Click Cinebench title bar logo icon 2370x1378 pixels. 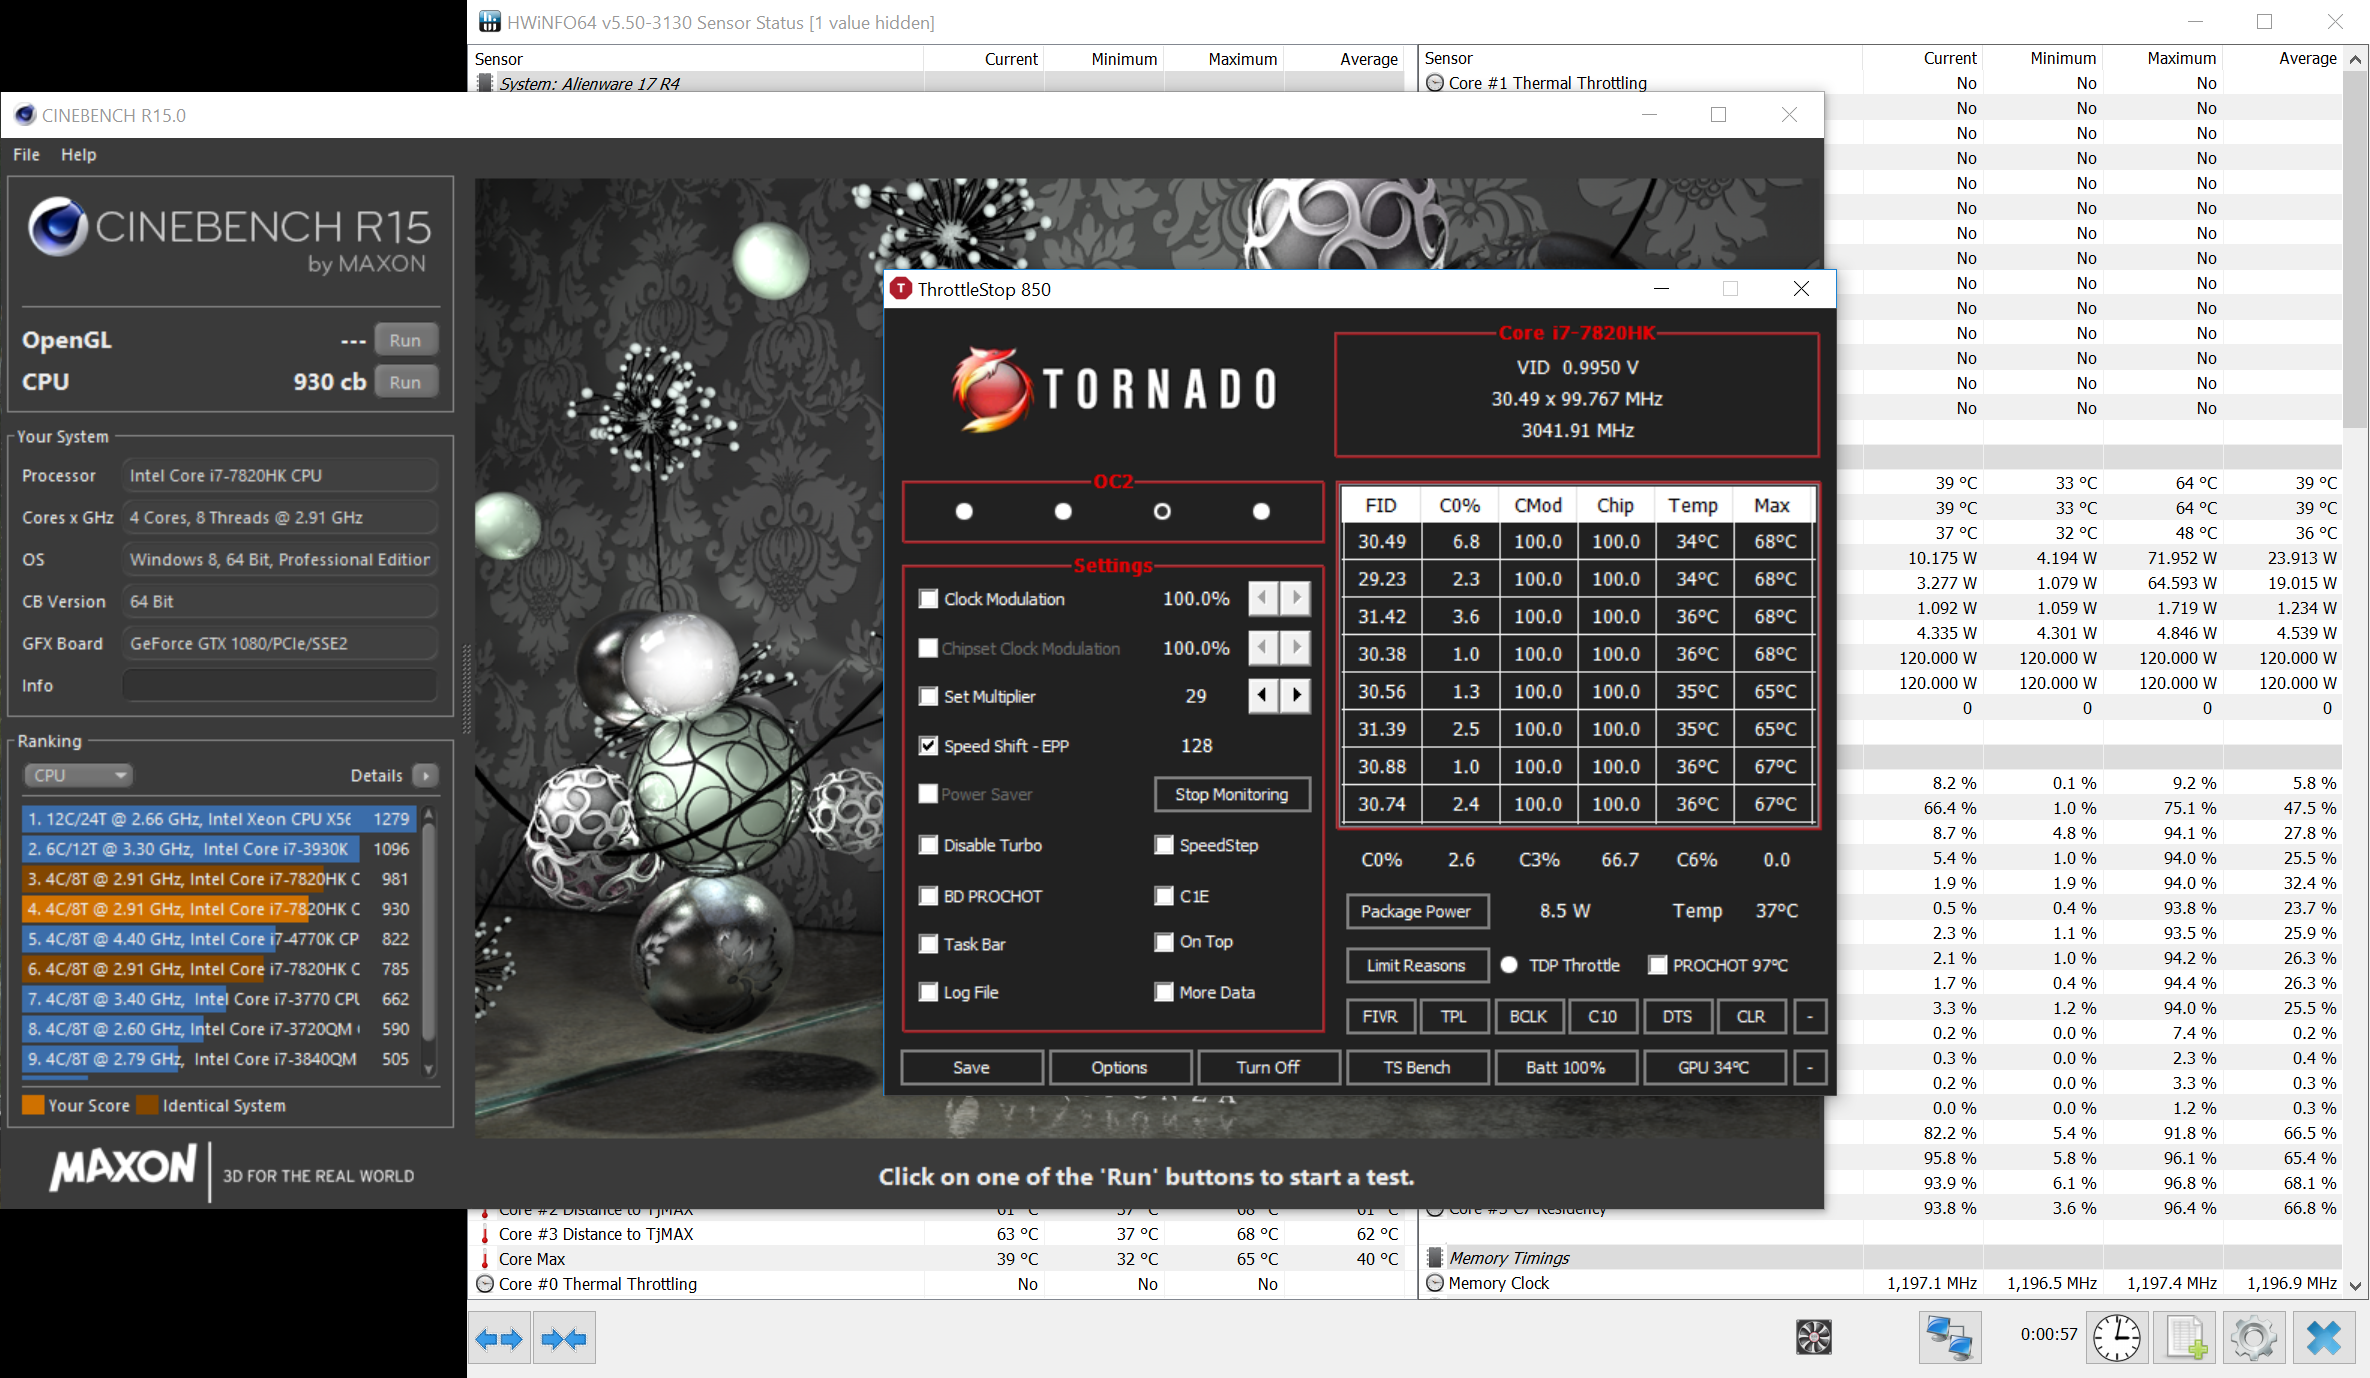coord(25,115)
